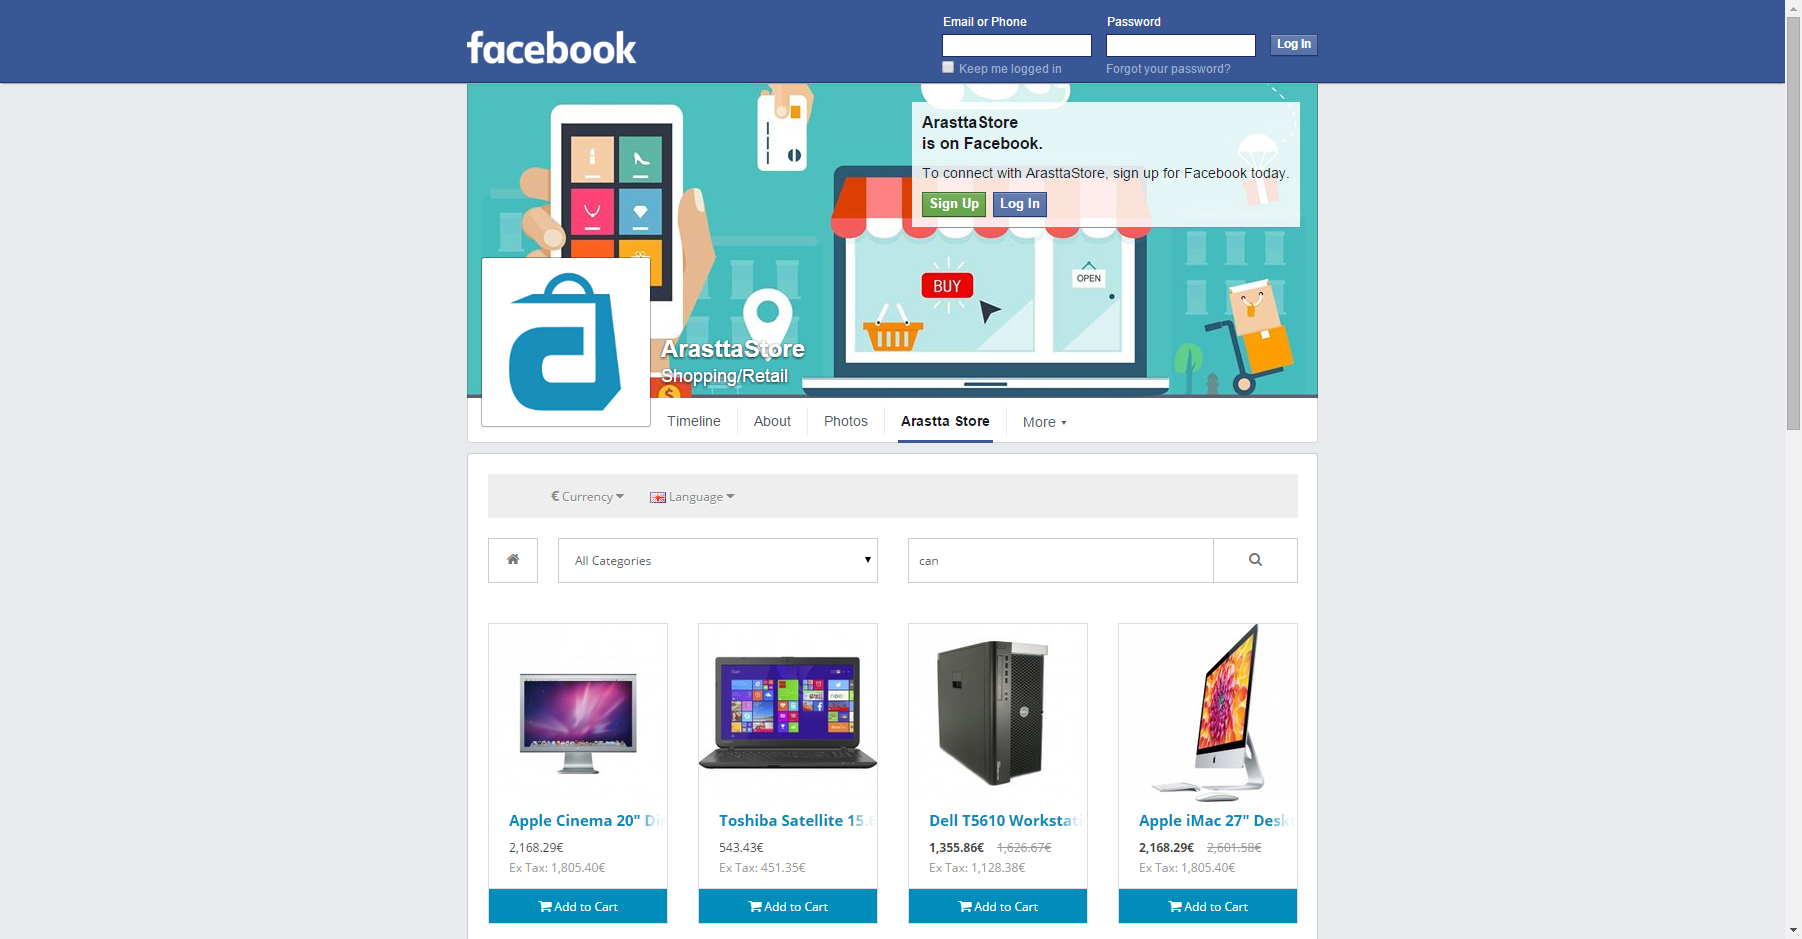
Task: Open the All Categories select box
Action: coord(718,560)
